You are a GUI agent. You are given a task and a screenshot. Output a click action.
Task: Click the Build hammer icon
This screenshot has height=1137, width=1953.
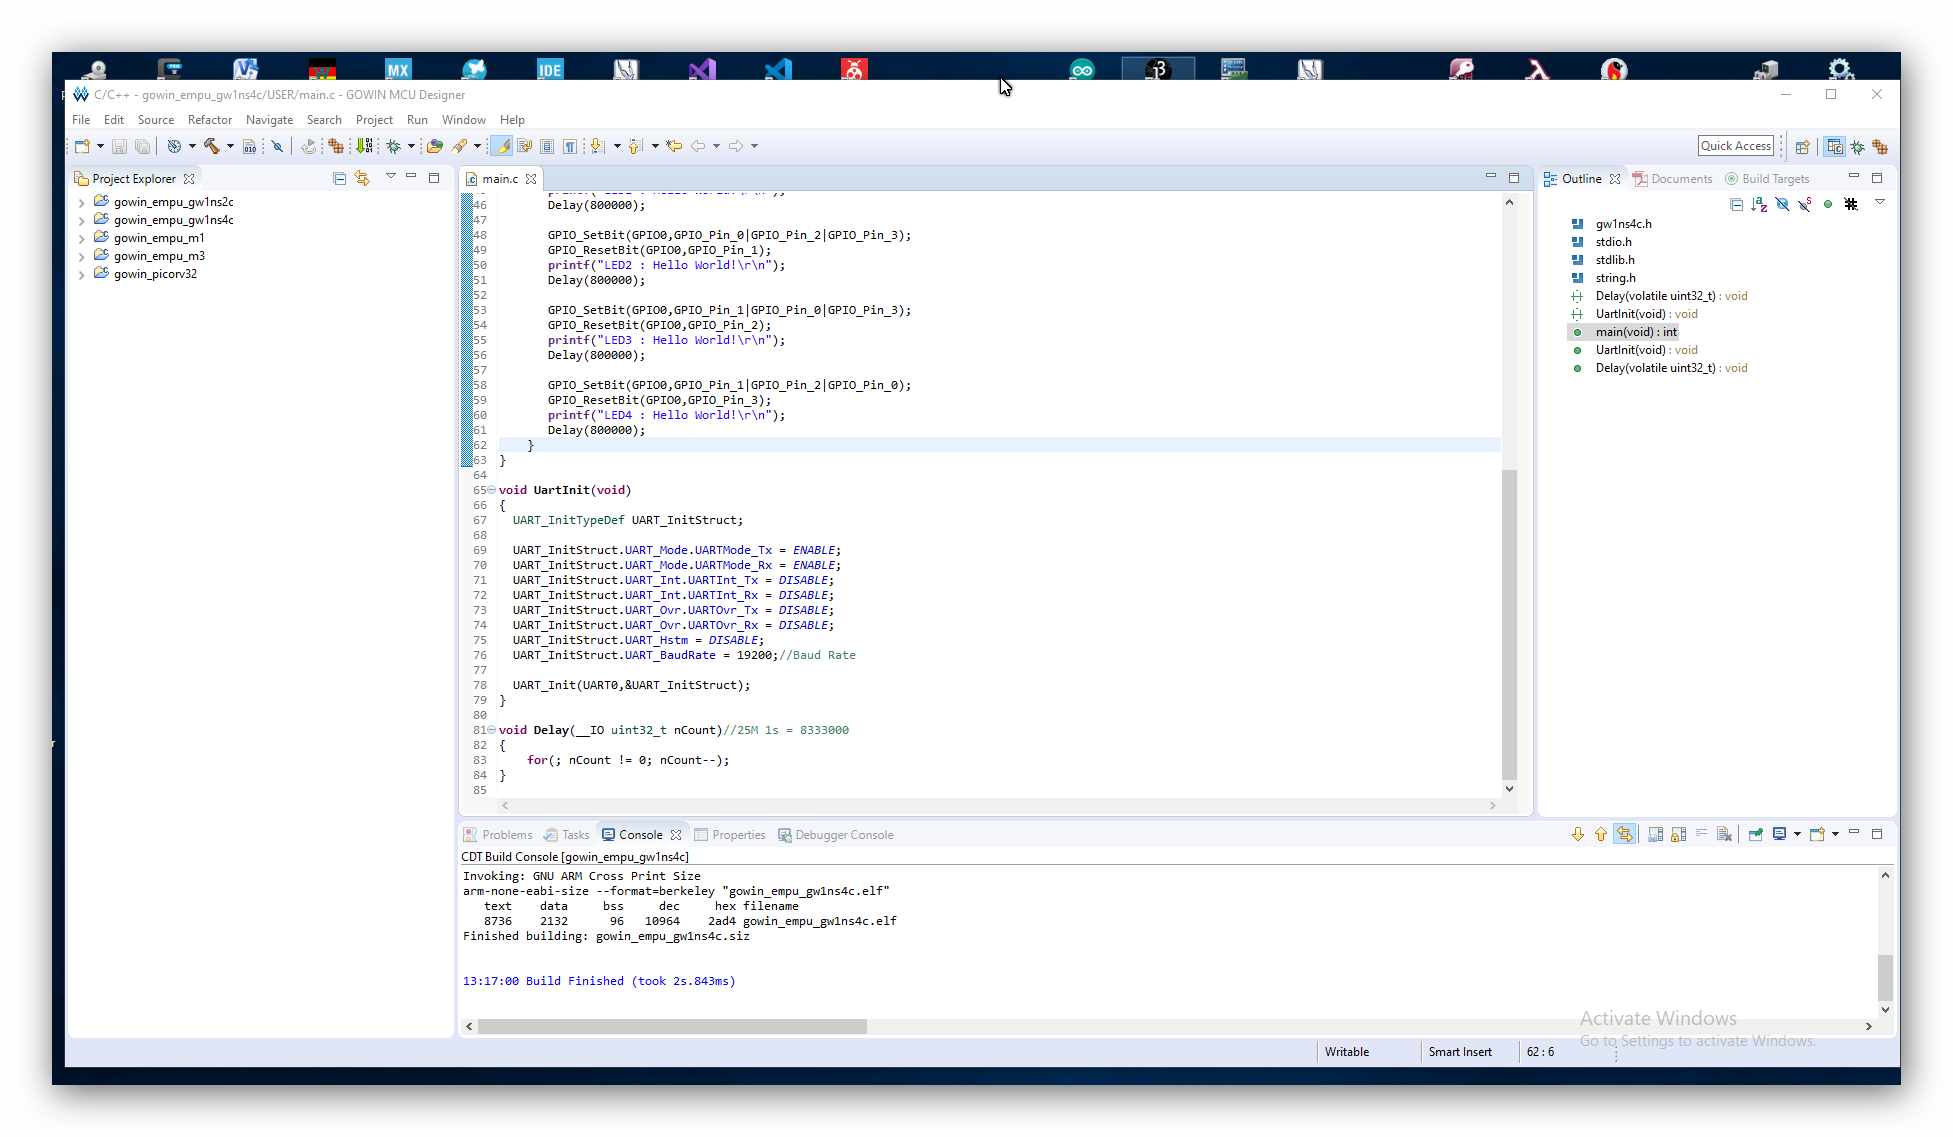click(x=211, y=146)
